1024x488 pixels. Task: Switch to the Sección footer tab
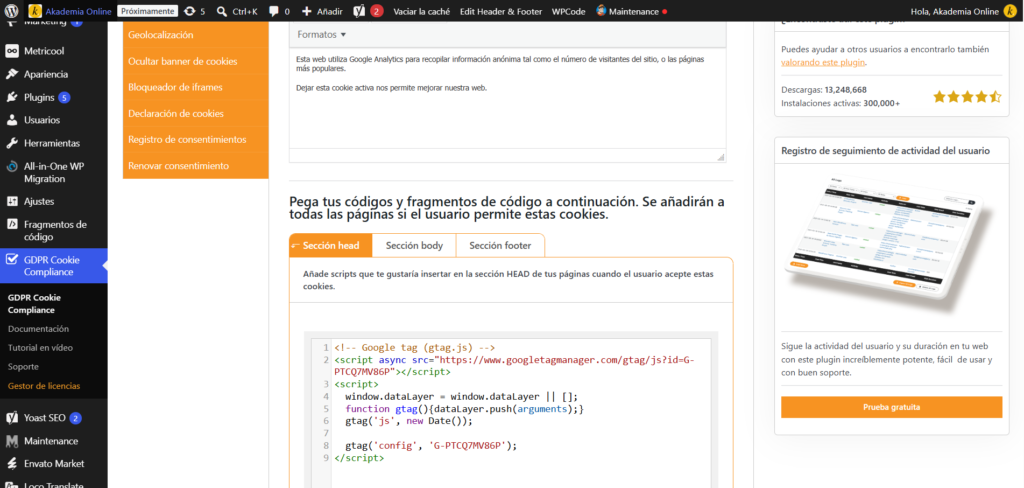coord(500,246)
